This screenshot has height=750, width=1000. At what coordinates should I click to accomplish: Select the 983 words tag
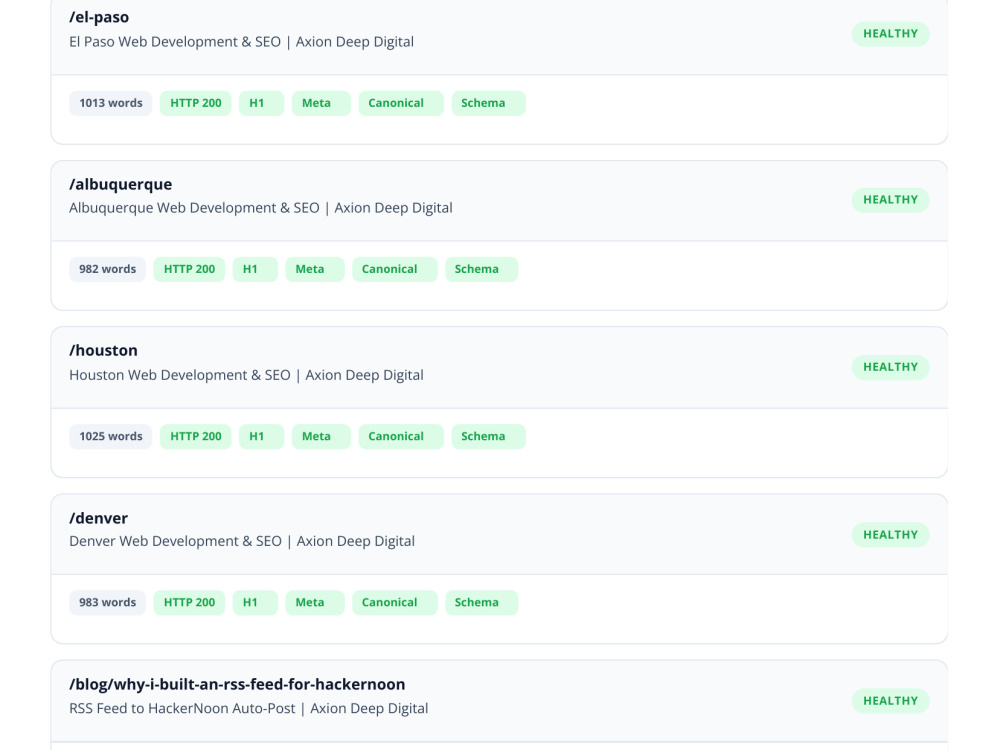pos(108,603)
